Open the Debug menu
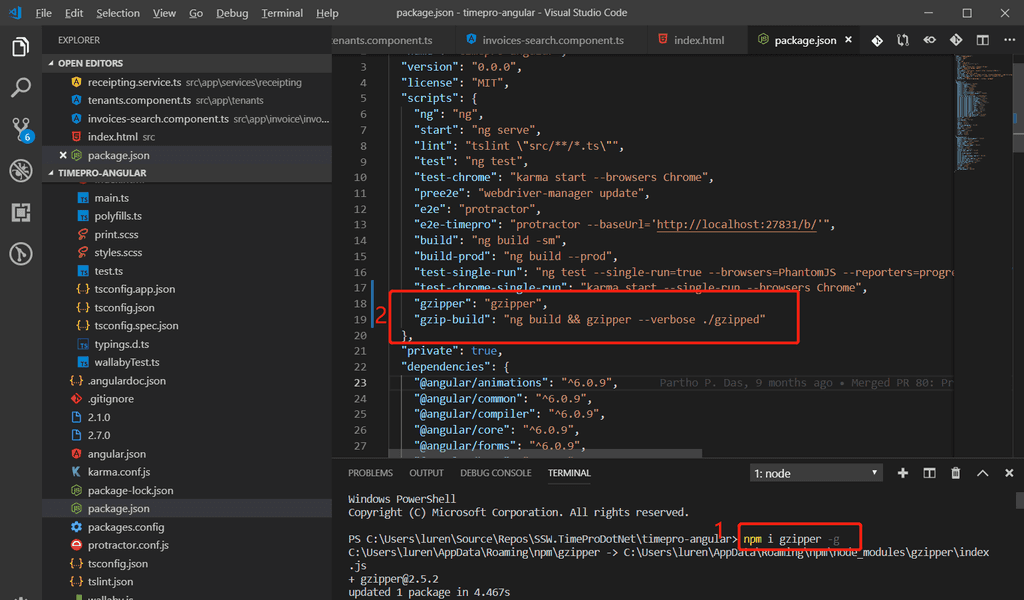Image resolution: width=1024 pixels, height=600 pixels. coord(232,13)
